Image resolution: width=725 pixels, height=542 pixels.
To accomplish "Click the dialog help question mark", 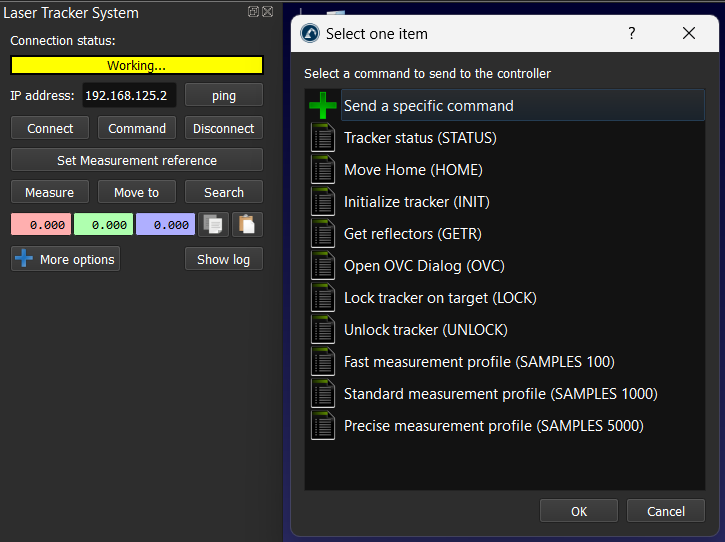I will (631, 34).
